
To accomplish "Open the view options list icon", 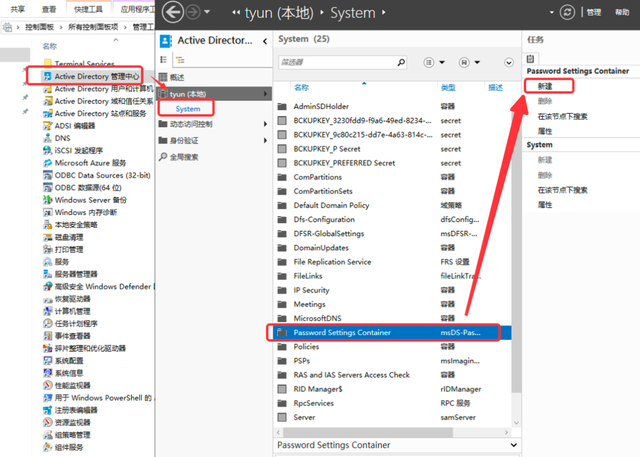I will click(x=429, y=62).
